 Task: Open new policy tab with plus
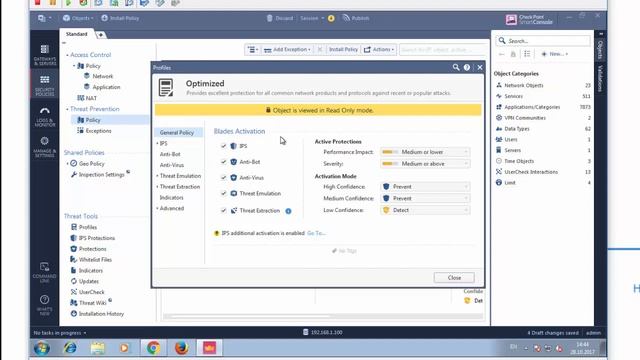coord(100,35)
